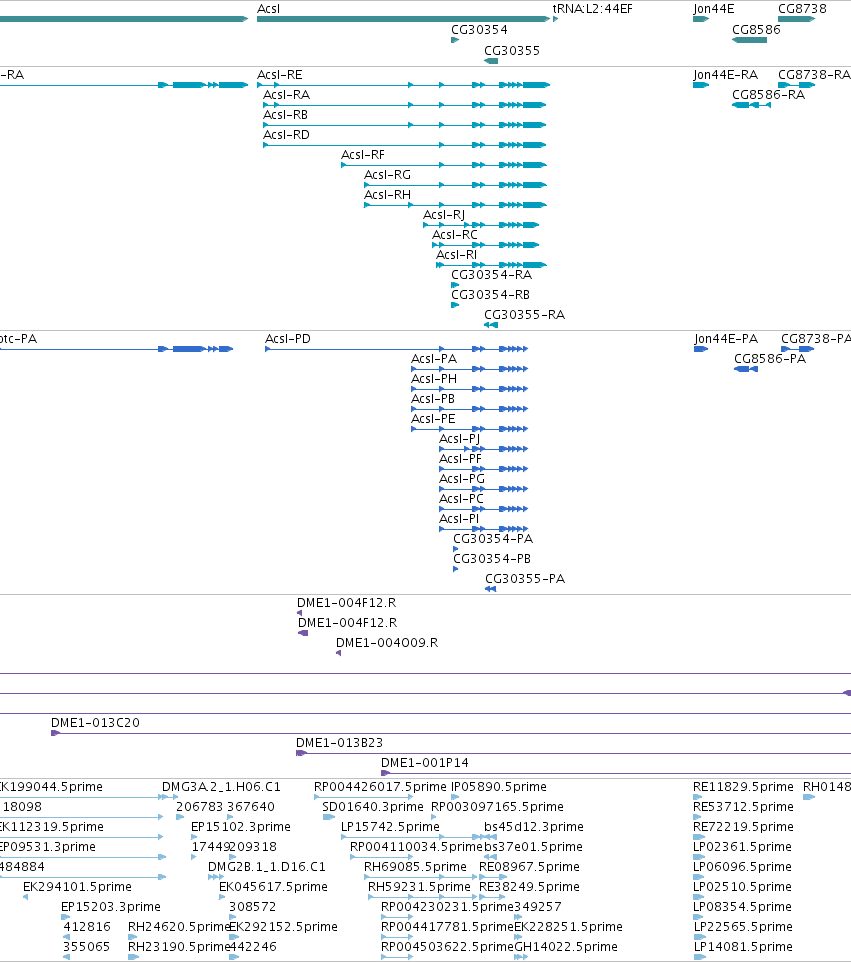Select protein CG8738-PA
851x962 pixels.
(x=815, y=339)
